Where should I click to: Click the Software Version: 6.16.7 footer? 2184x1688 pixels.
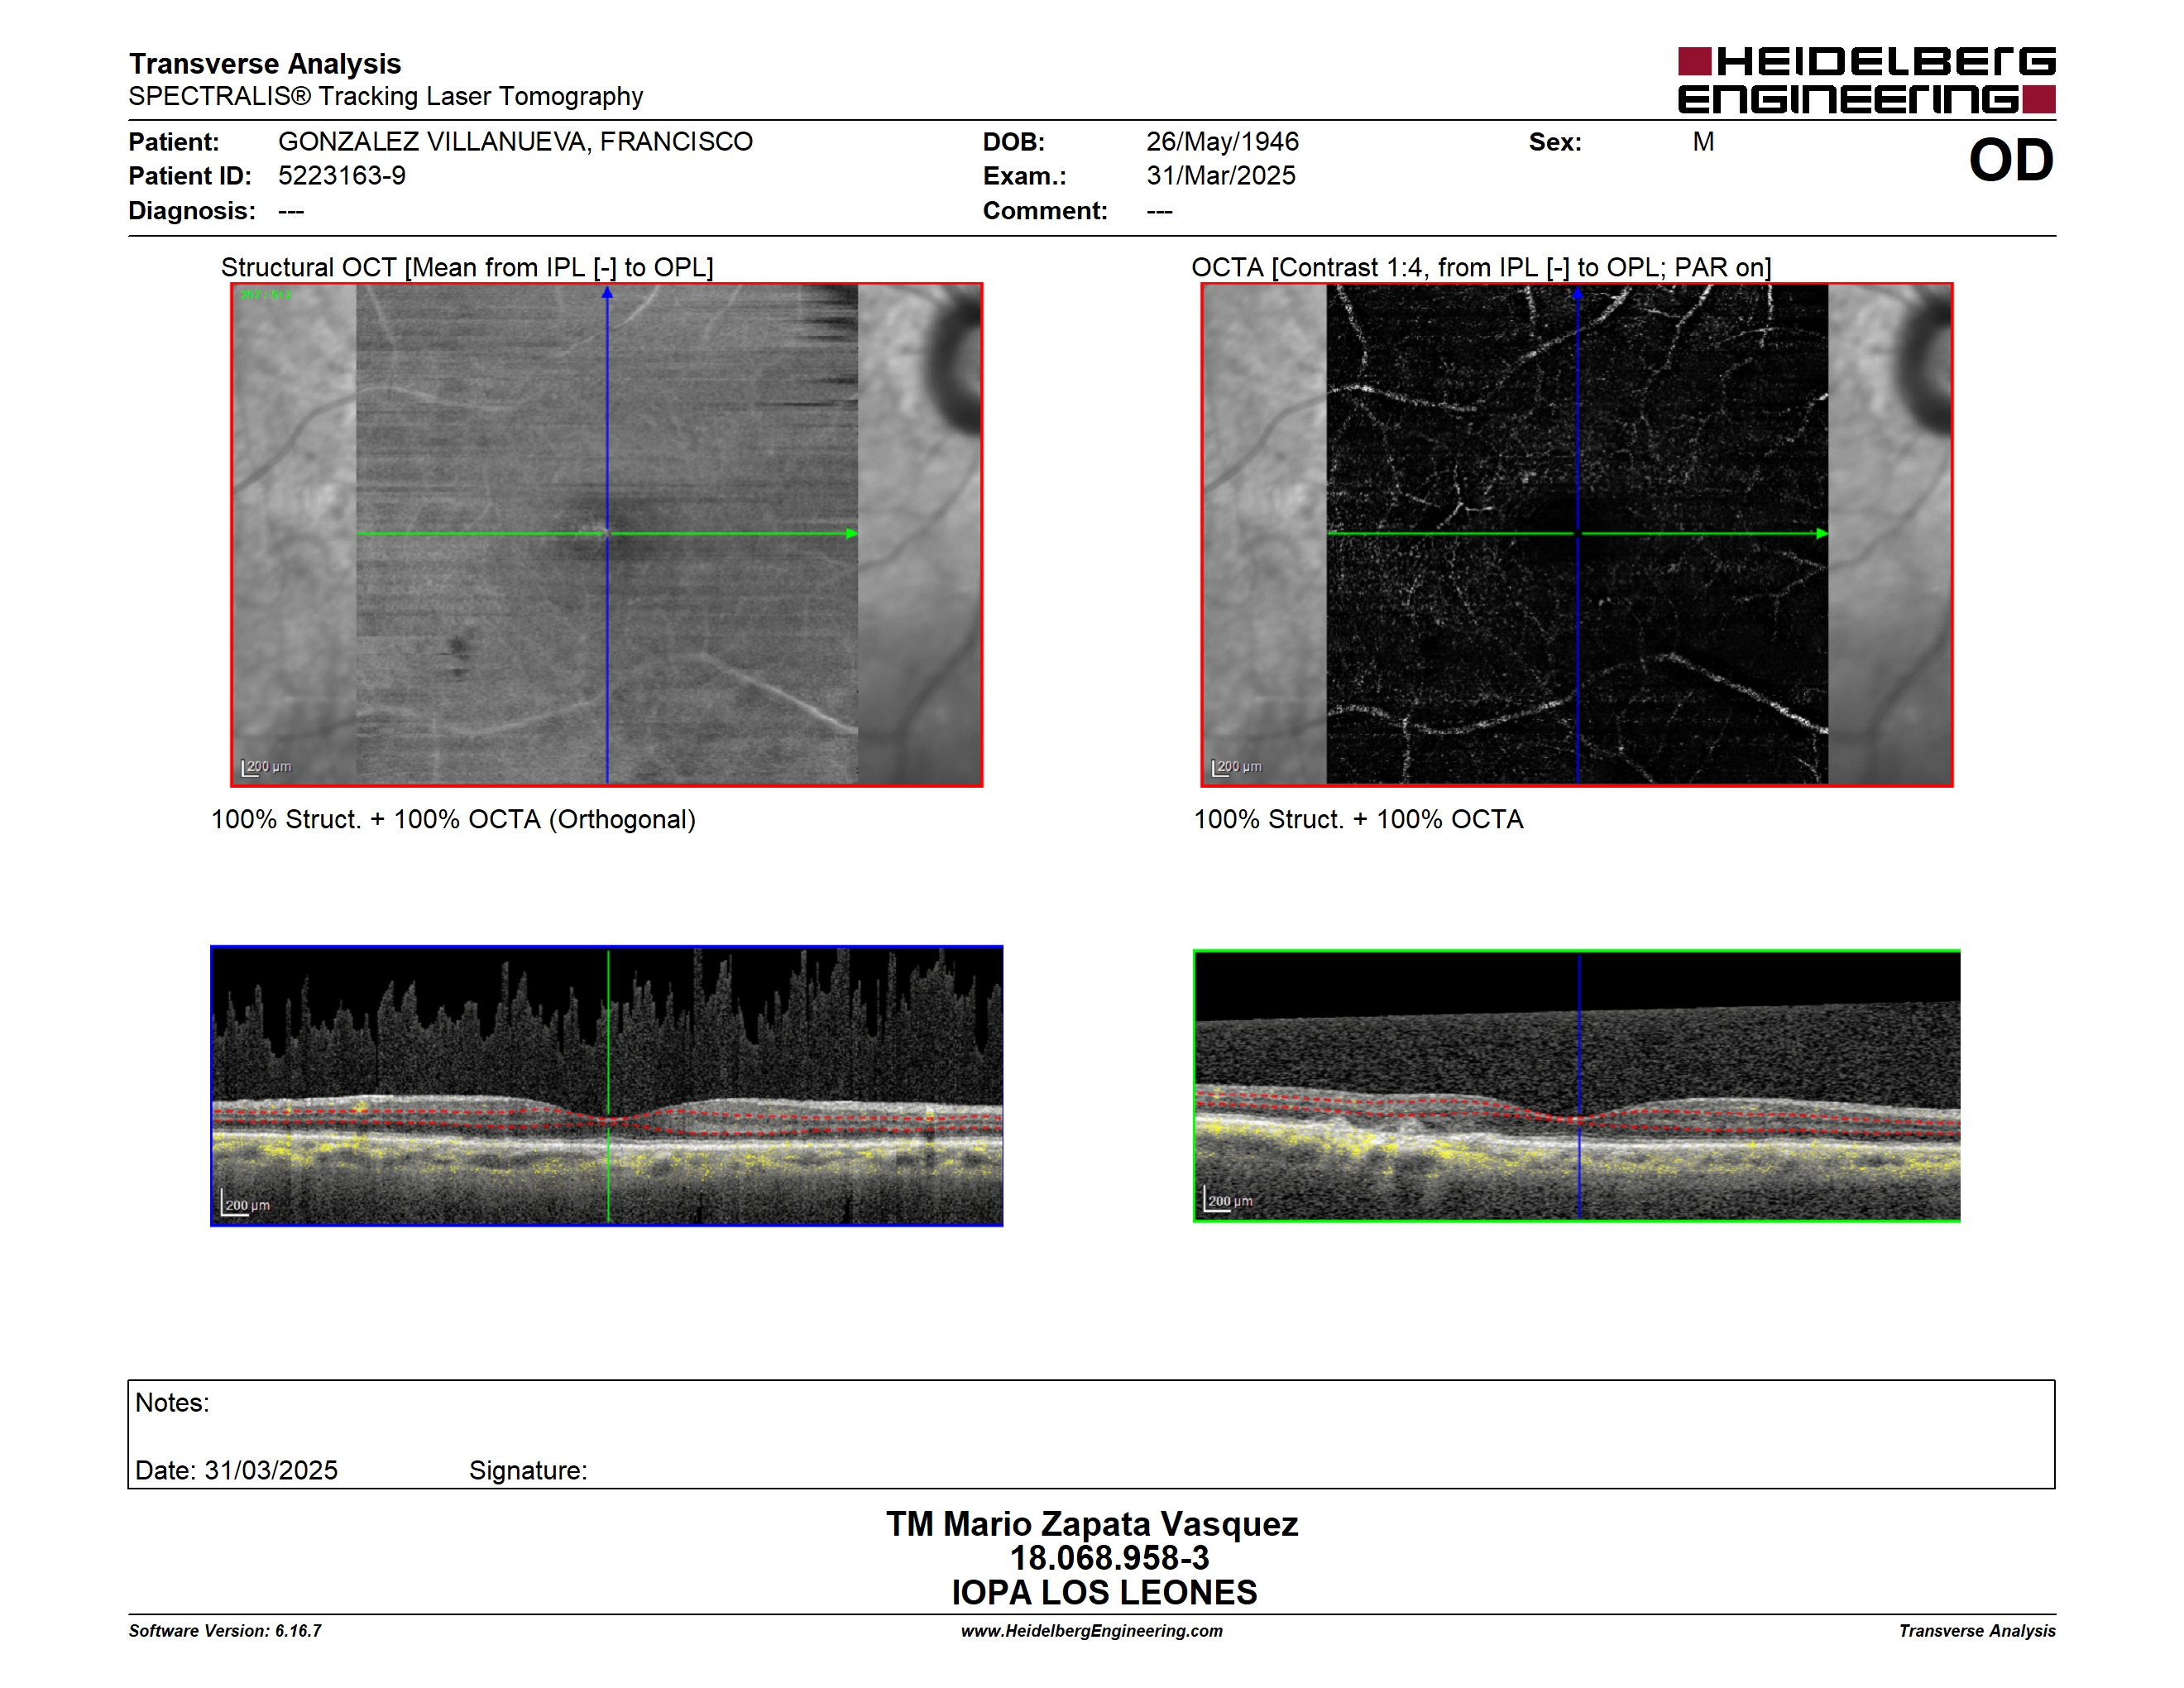(x=225, y=1631)
